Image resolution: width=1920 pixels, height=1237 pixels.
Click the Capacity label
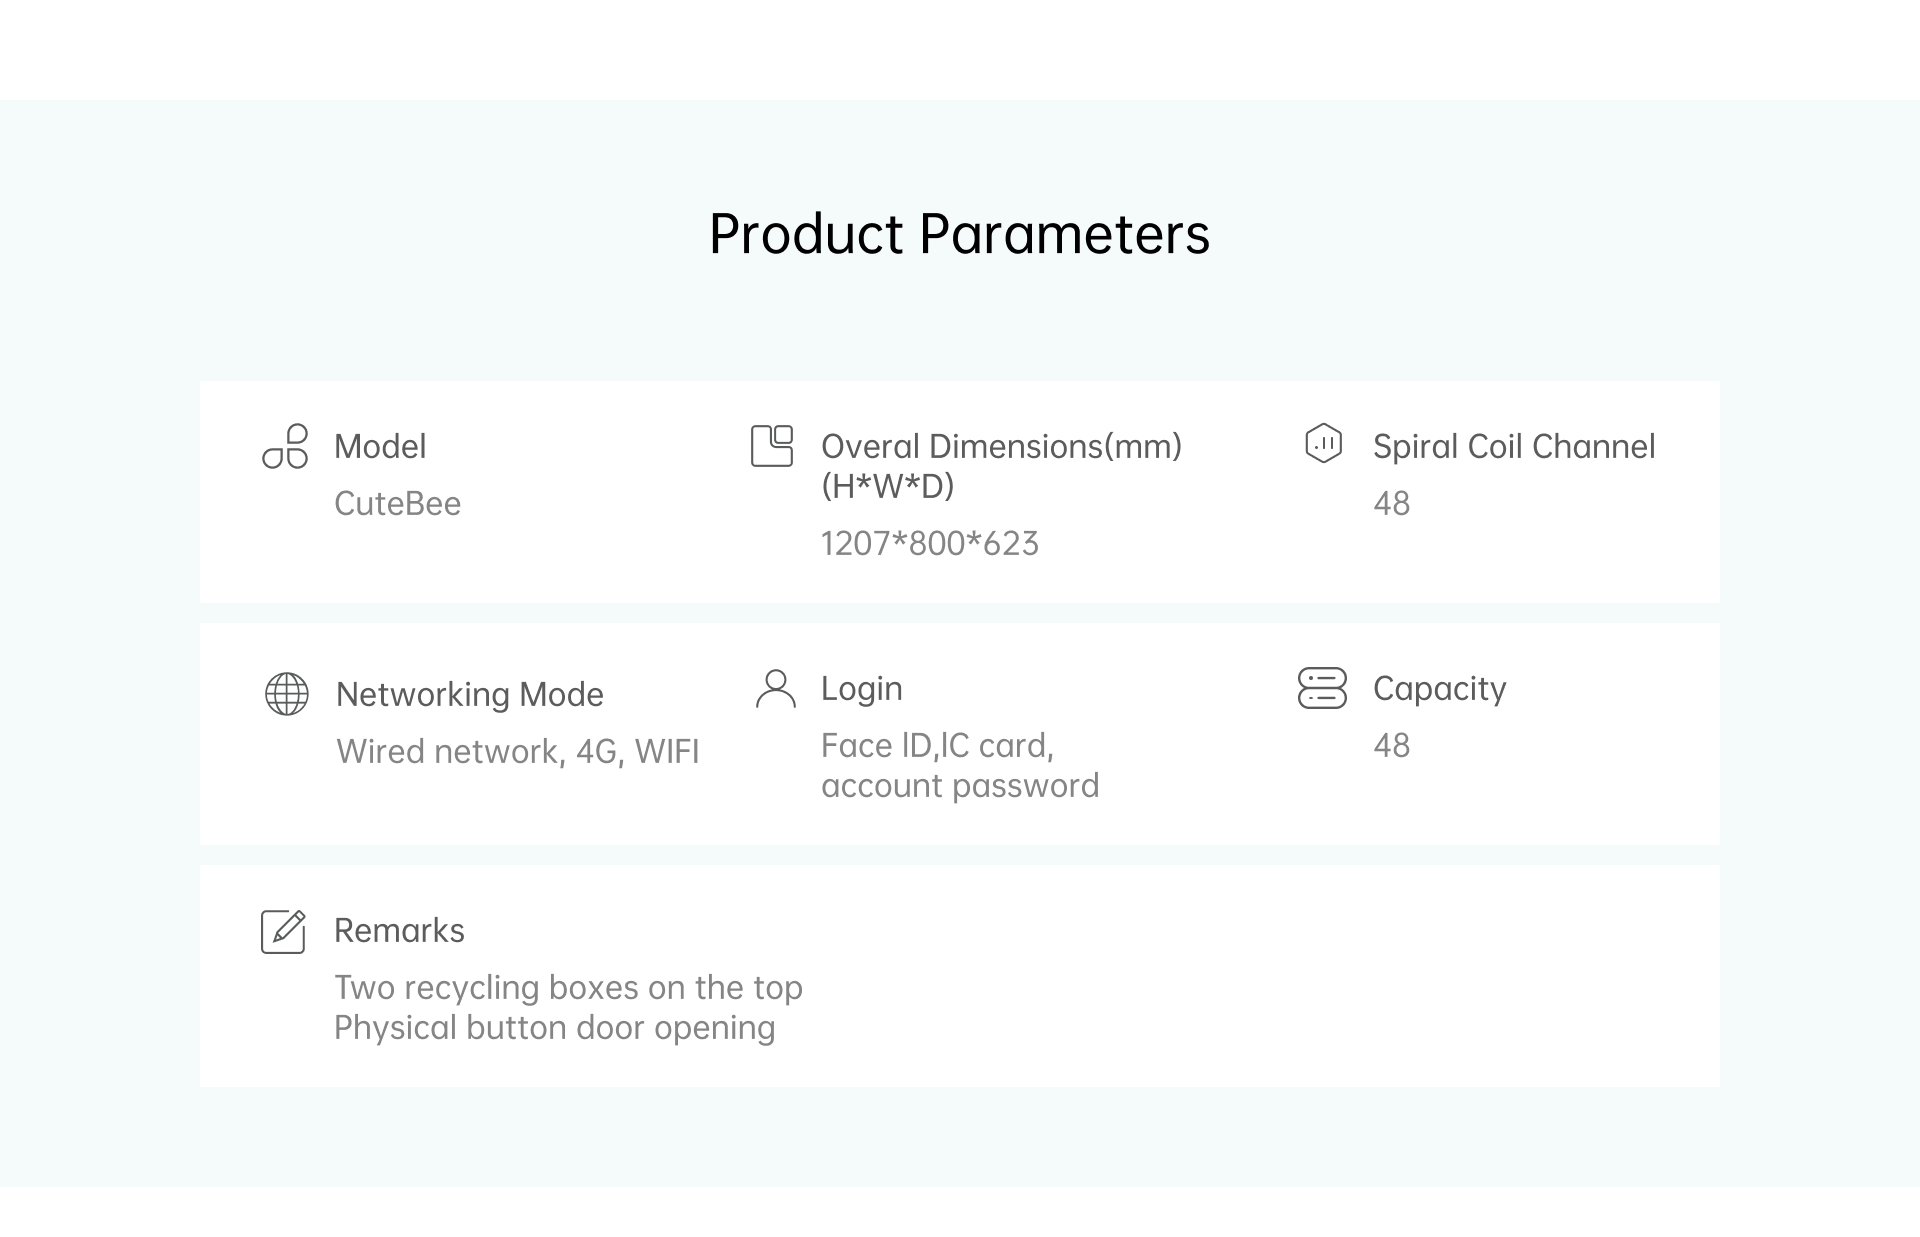click(x=1440, y=689)
